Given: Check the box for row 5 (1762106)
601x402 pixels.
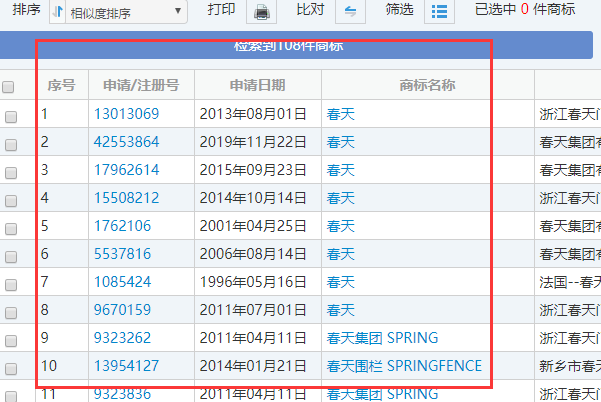Looking at the screenshot, I should (x=11, y=228).
